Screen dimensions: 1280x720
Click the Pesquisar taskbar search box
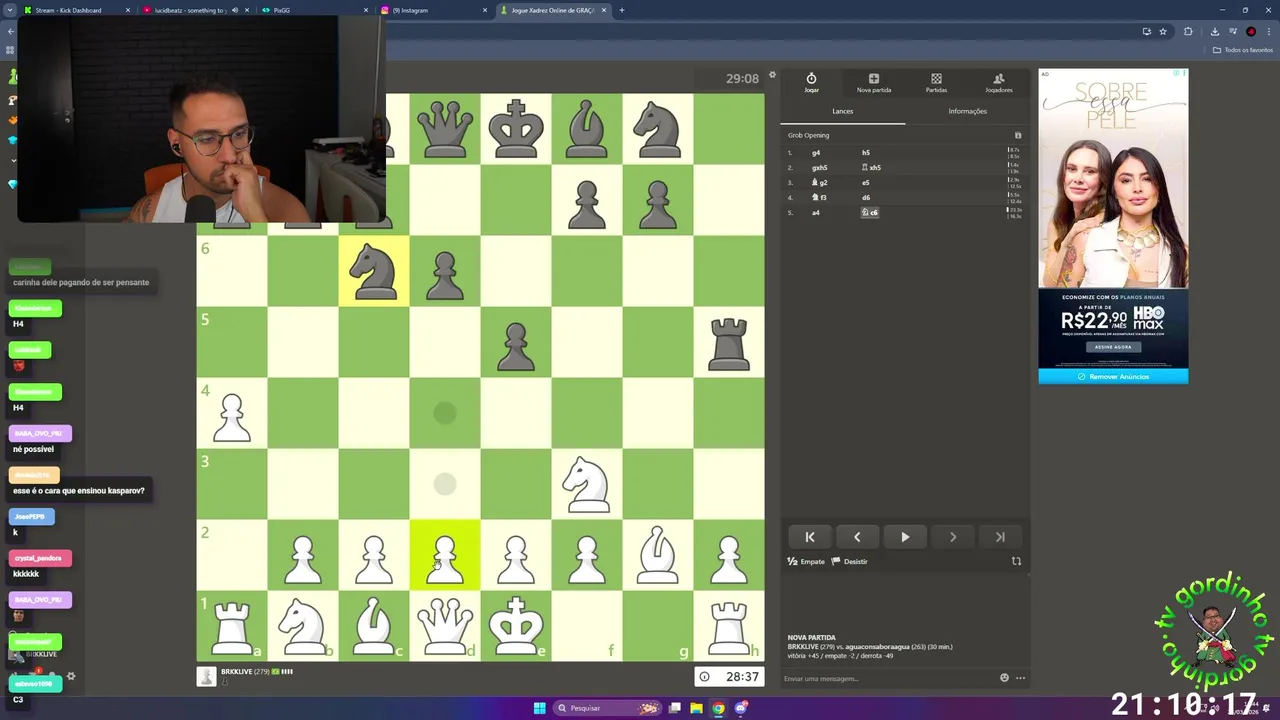607,708
